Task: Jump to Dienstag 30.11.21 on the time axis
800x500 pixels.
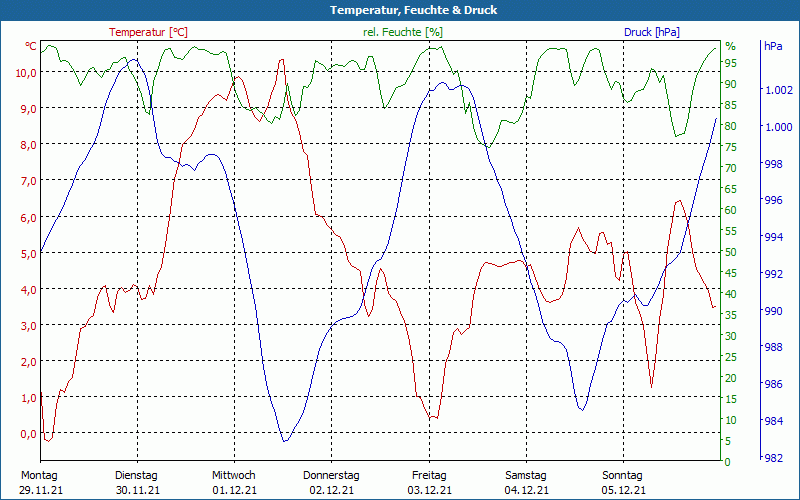Action: click(137, 482)
